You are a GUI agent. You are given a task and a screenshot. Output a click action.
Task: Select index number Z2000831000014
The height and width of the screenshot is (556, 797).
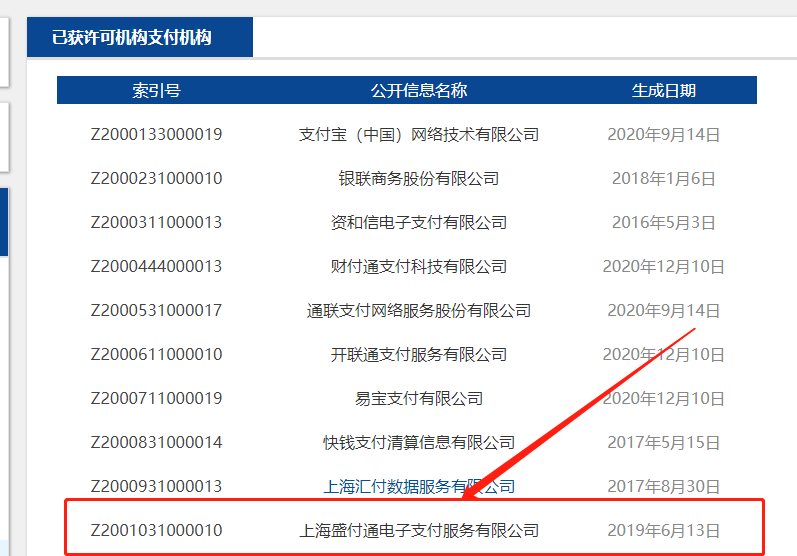point(157,442)
